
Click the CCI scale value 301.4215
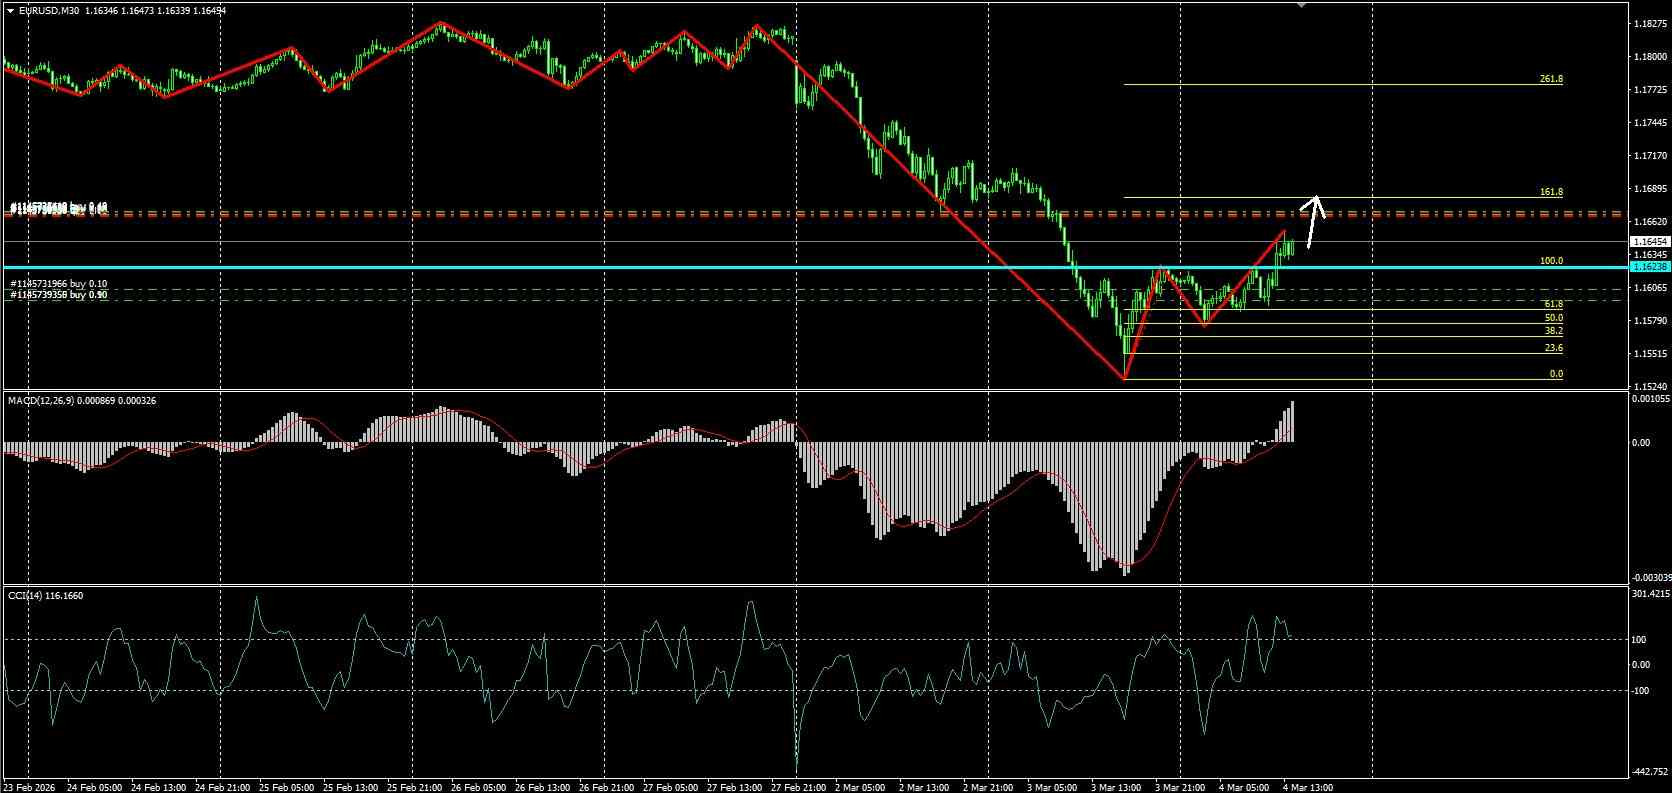click(x=1650, y=594)
